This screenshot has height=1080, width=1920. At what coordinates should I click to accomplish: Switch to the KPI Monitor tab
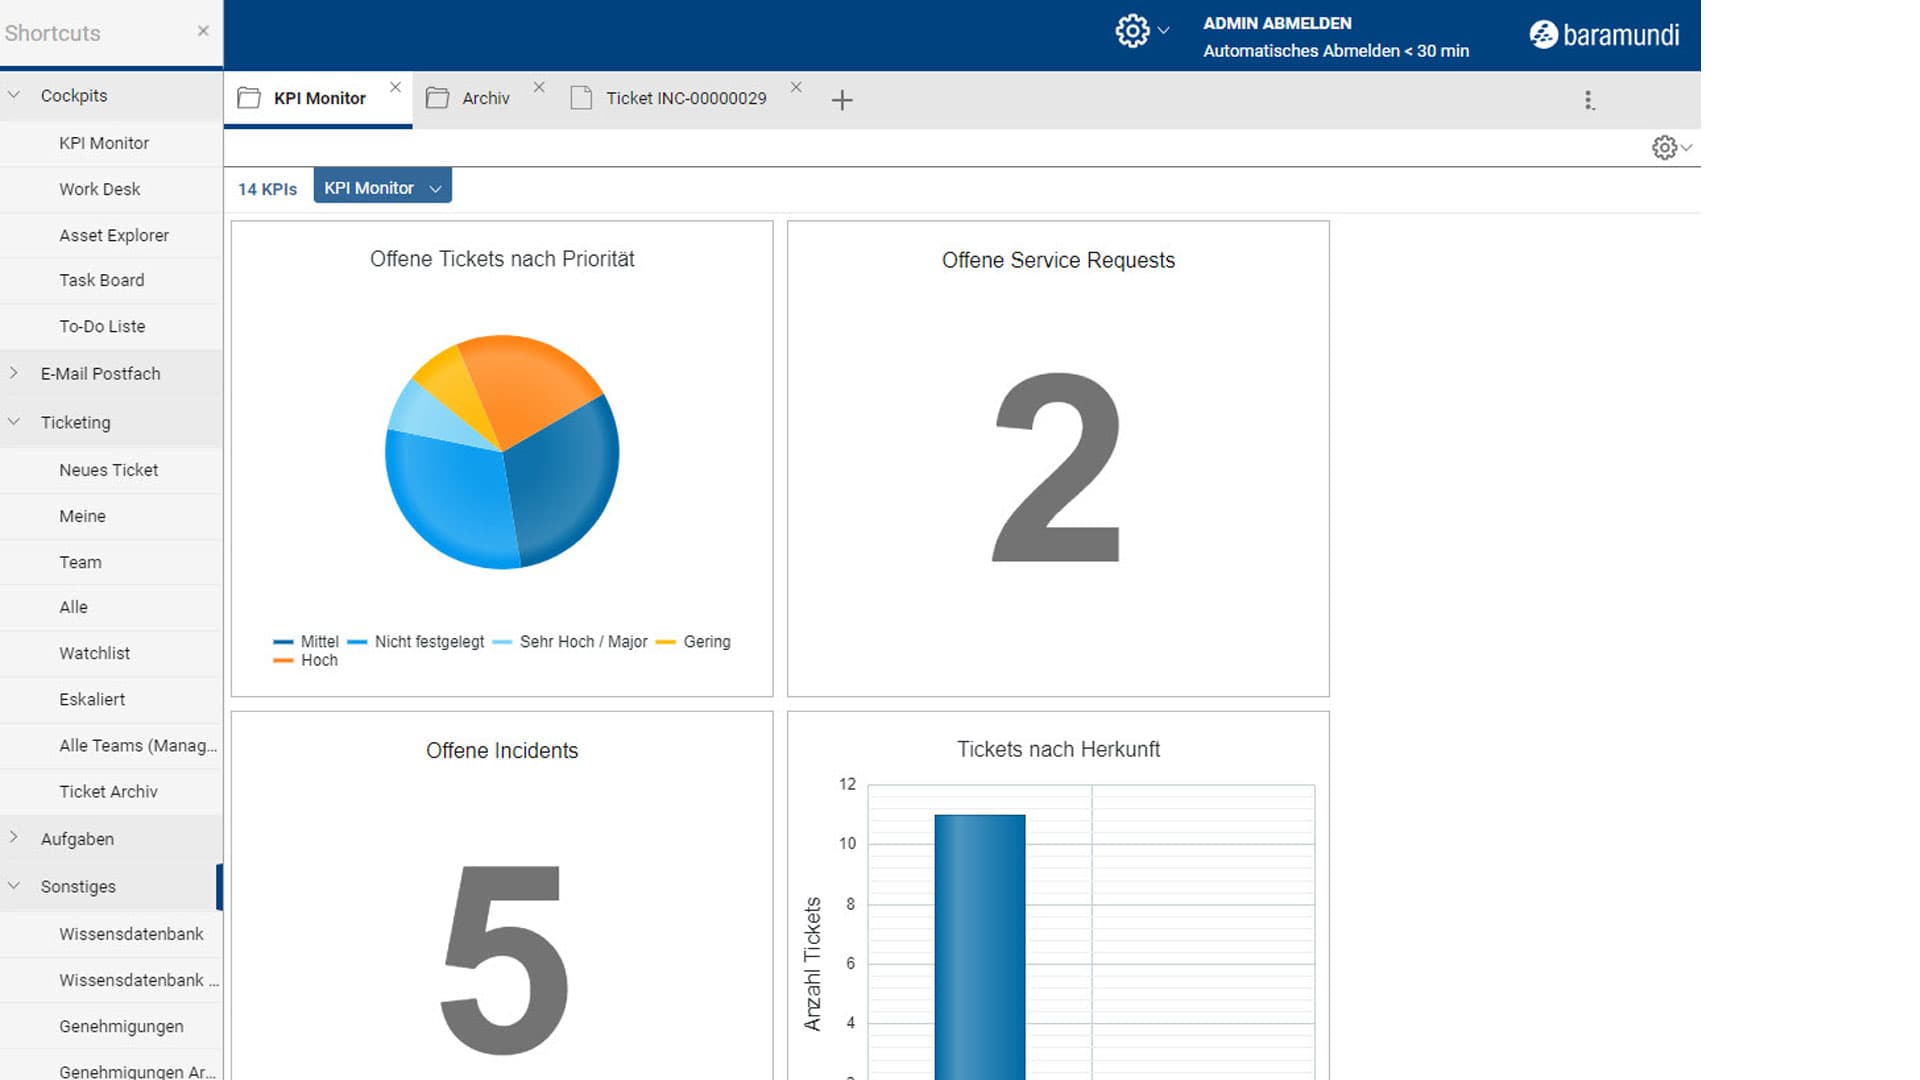coord(319,98)
